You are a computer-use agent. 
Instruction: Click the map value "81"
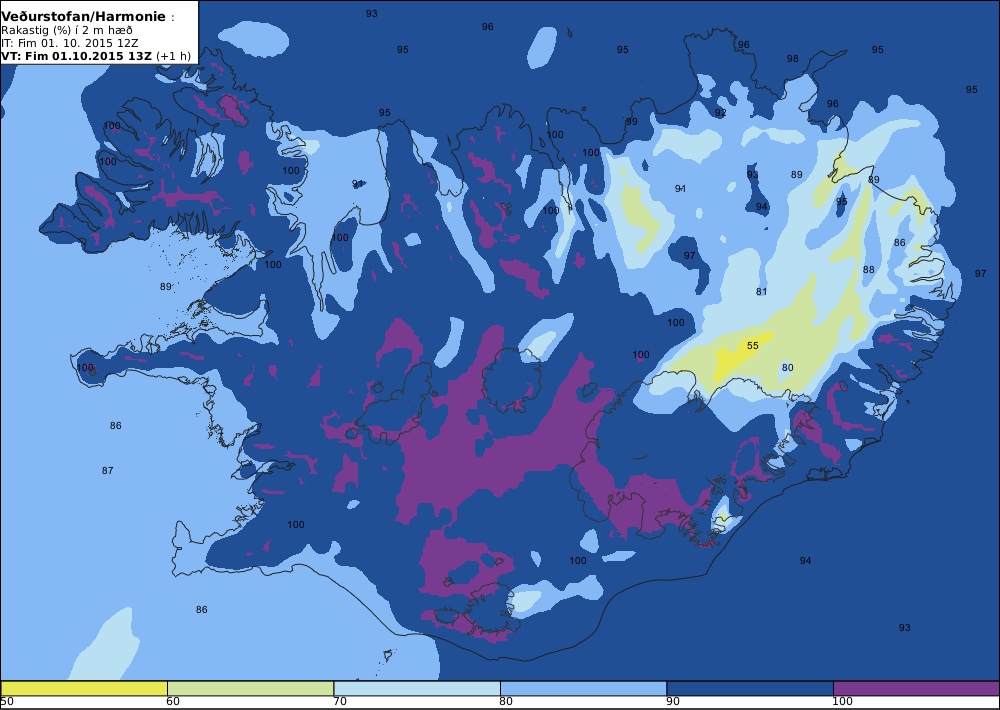click(761, 292)
